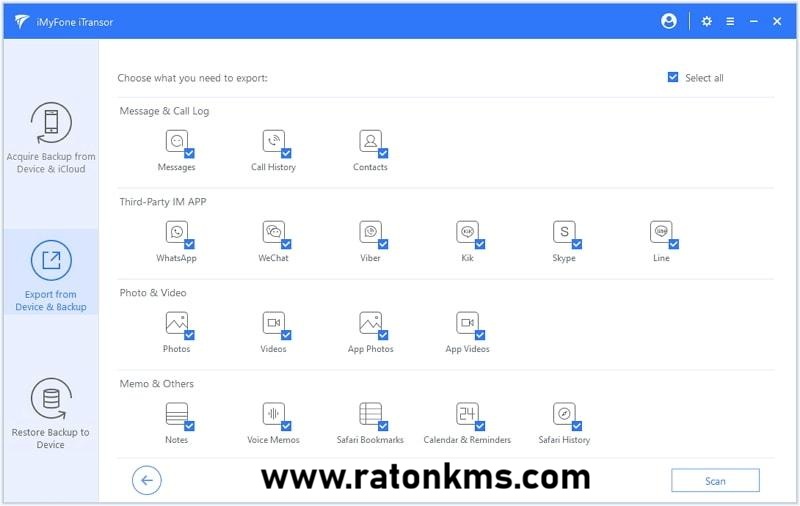Image resolution: width=800 pixels, height=506 pixels.
Task: Click the Photos icon
Action: pos(177,323)
